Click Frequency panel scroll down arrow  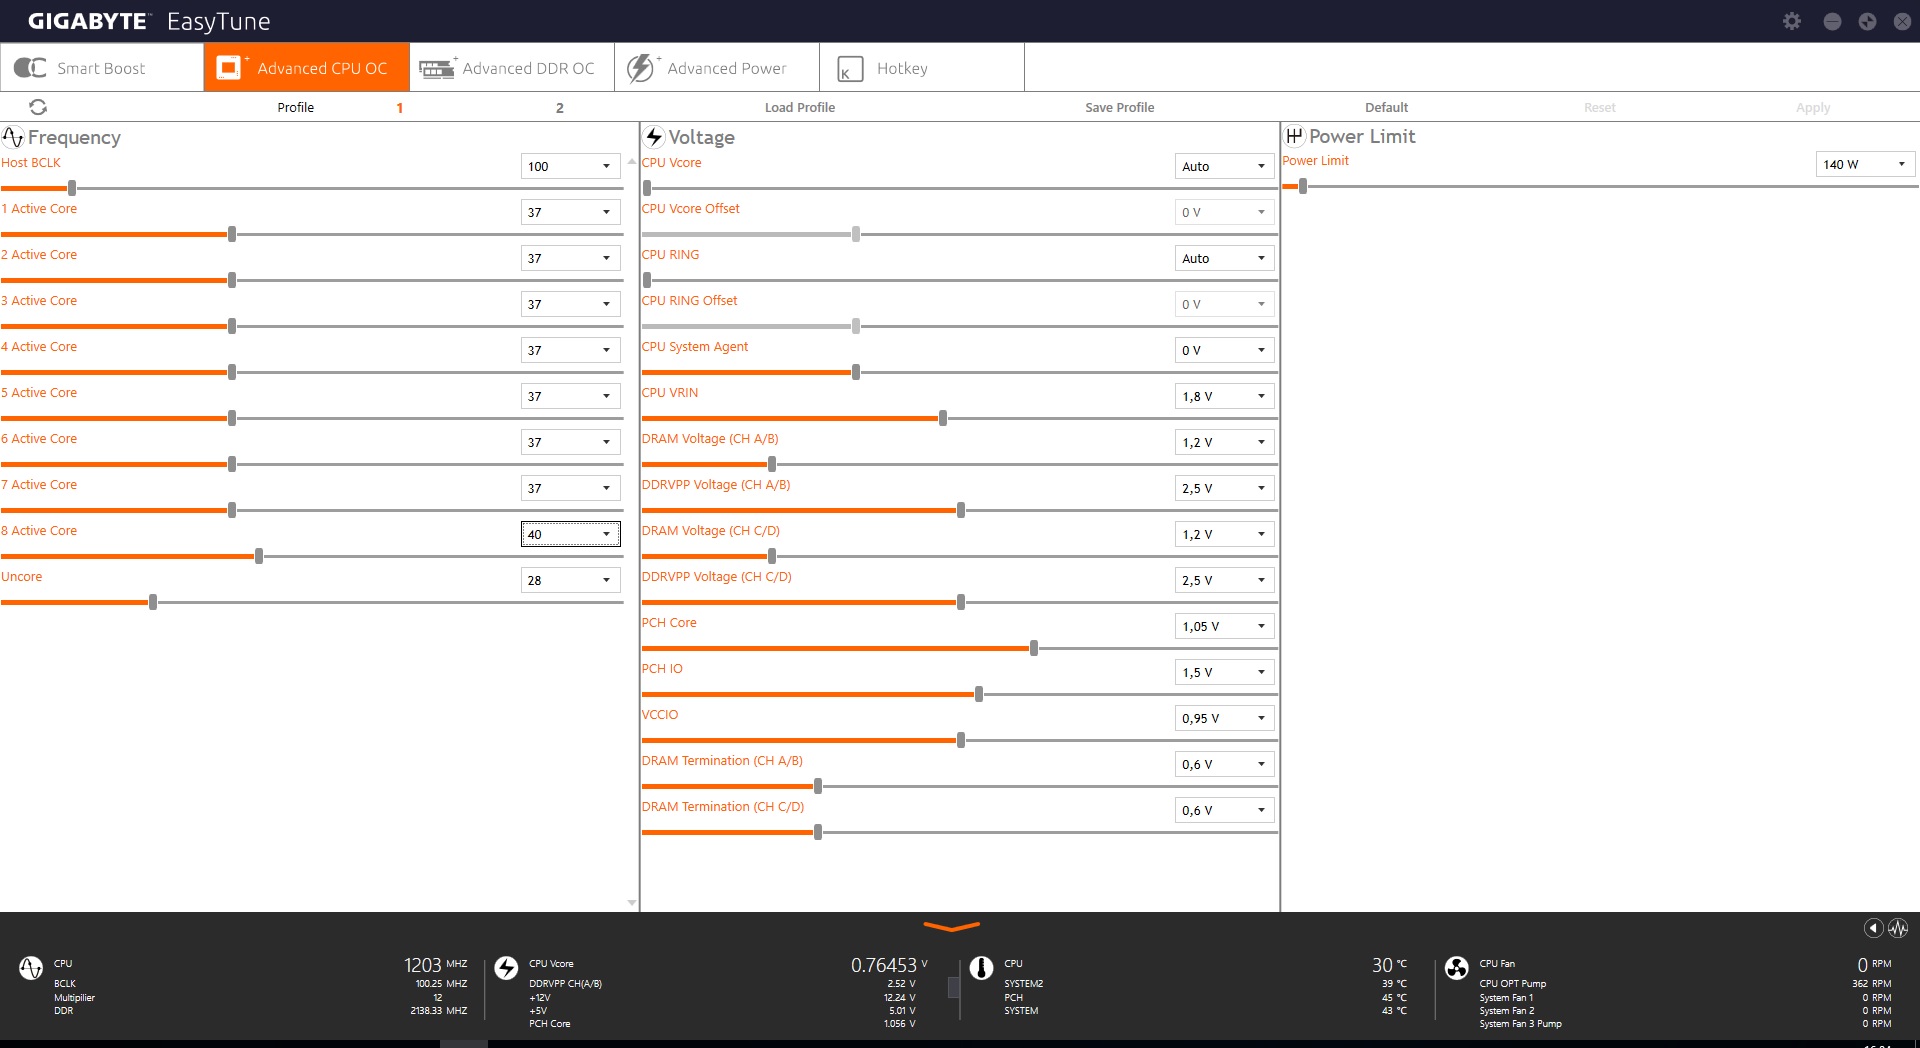coord(631,902)
